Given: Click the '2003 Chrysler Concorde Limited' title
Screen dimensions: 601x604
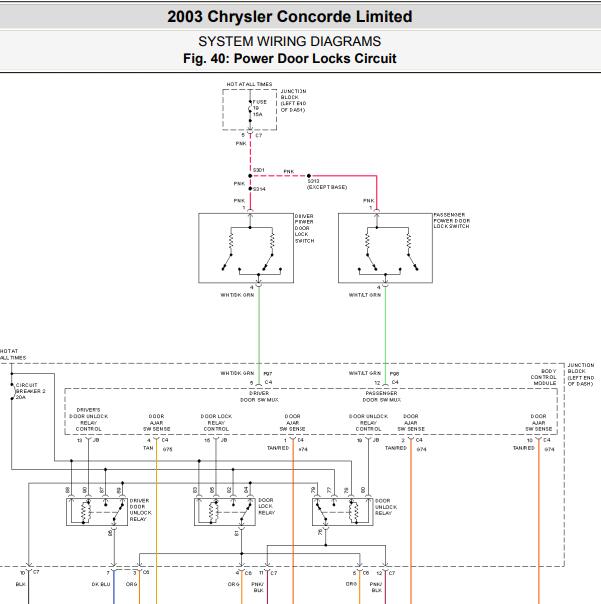Looking at the screenshot, I should point(289,17).
